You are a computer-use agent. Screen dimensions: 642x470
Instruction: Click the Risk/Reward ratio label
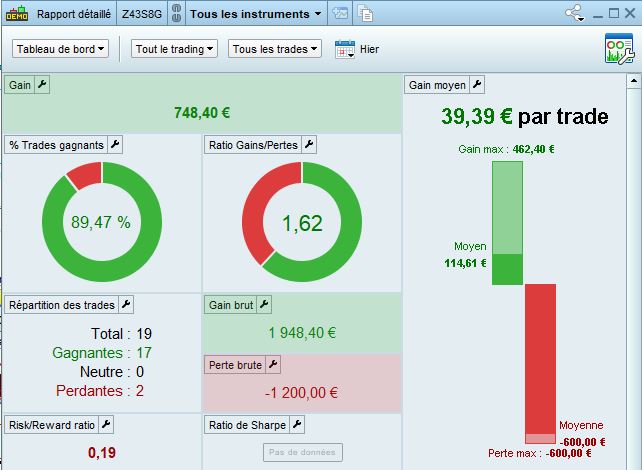52,425
